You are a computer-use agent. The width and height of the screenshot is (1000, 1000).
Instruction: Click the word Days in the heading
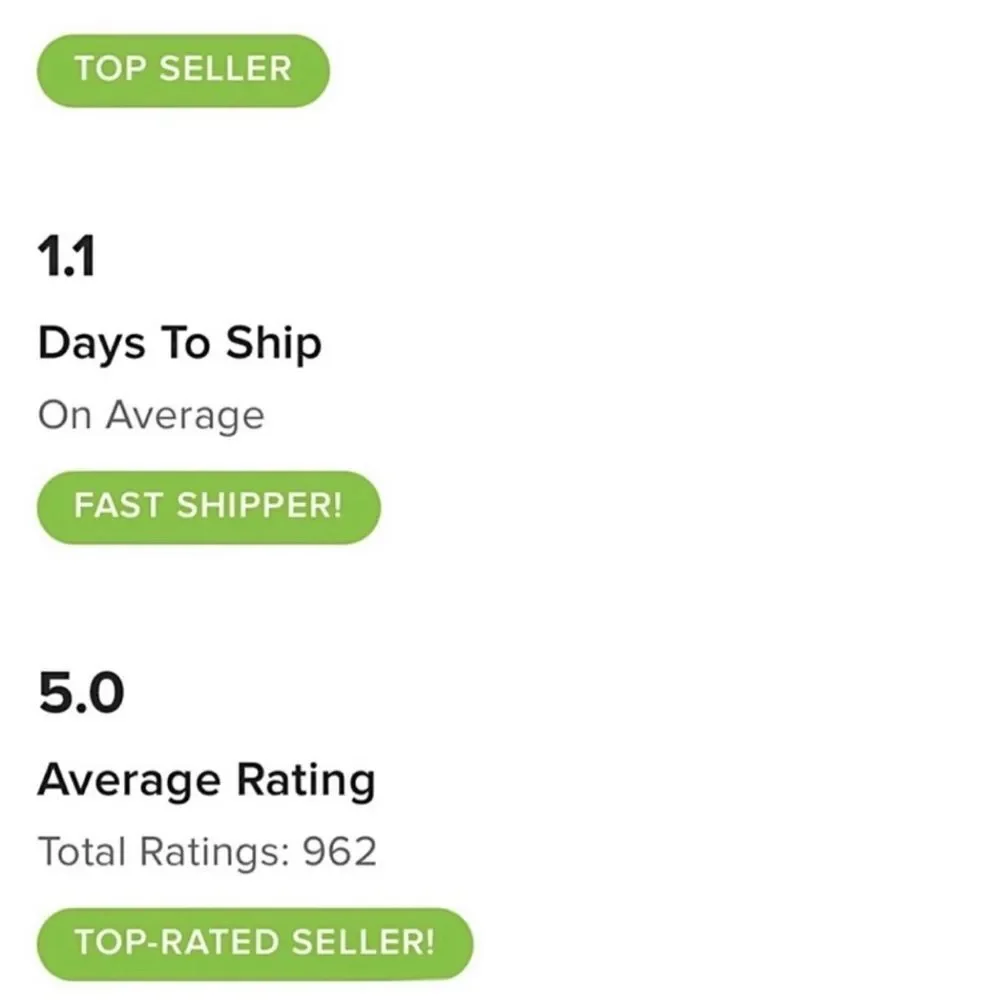point(91,344)
